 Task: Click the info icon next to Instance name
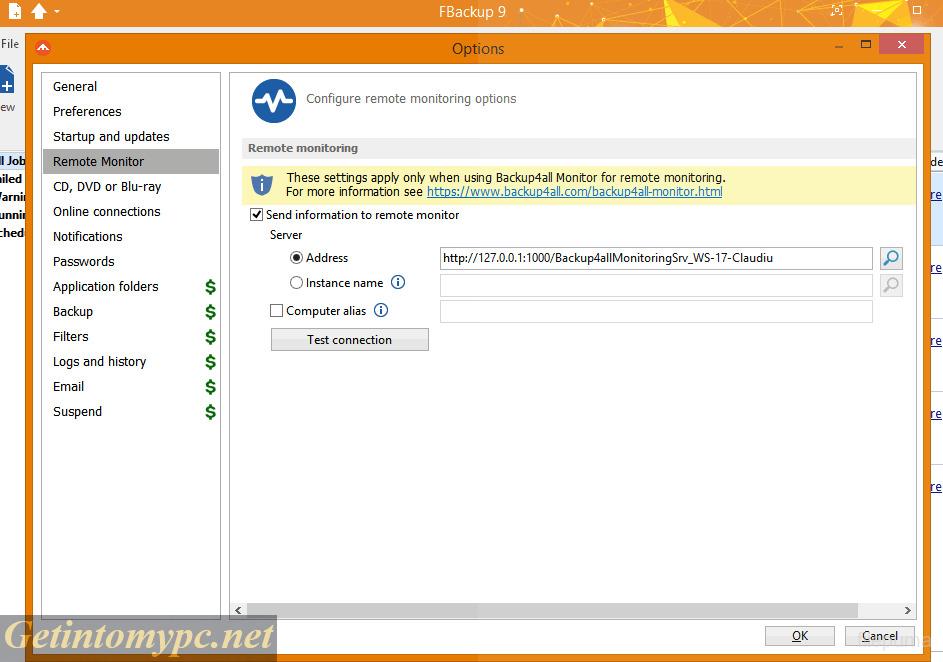pos(399,282)
